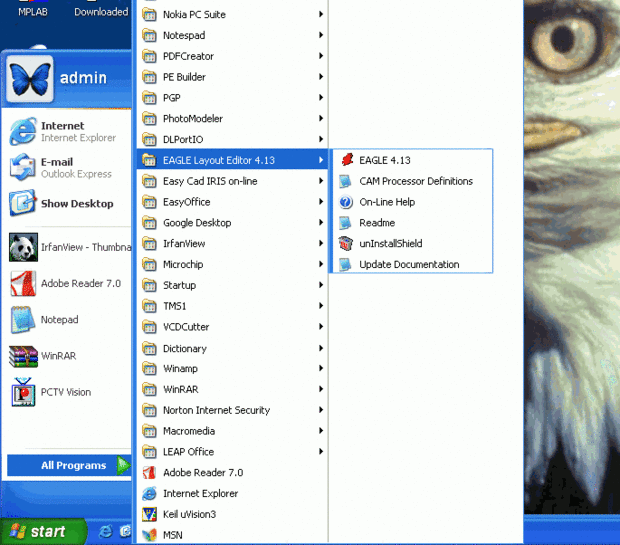620x545 pixels.
Task: Click the unInstallShield icon
Action: [346, 244]
